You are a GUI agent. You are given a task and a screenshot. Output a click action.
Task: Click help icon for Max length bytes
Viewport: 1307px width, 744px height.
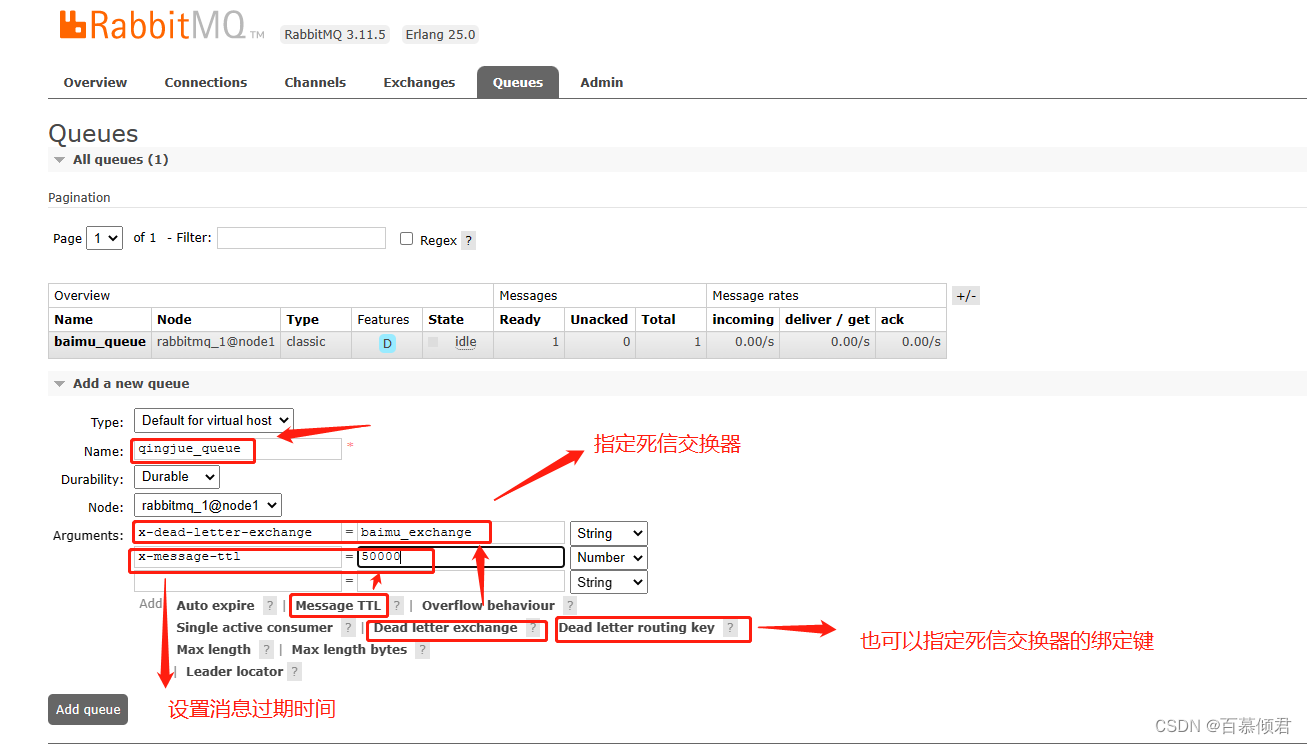coord(422,649)
